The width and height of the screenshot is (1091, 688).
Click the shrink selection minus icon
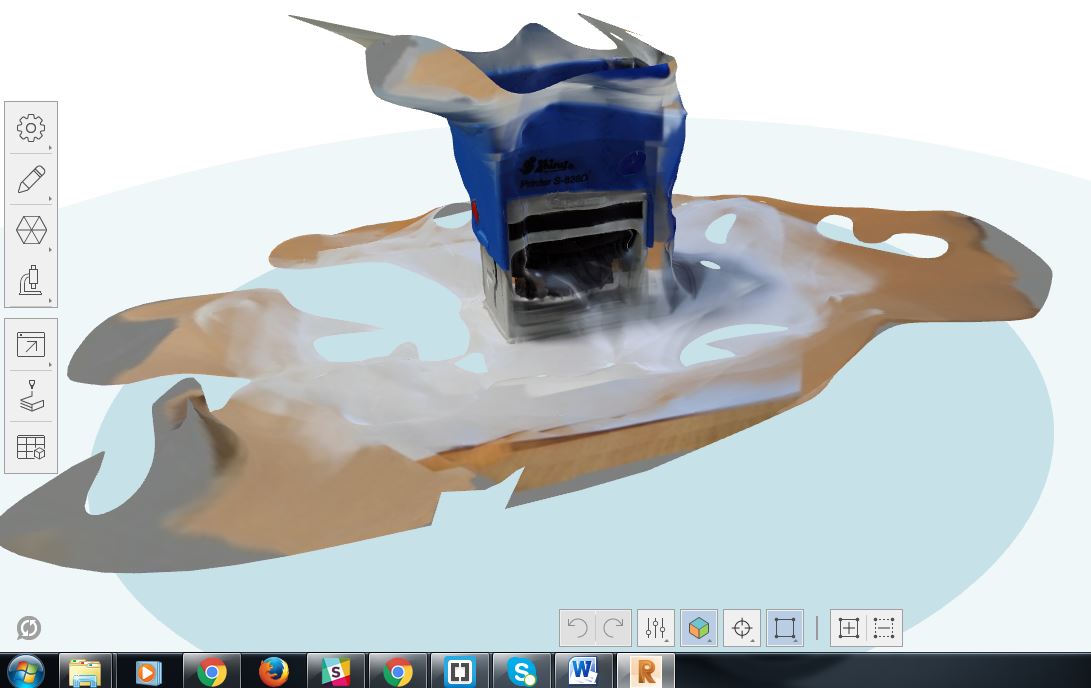(x=884, y=627)
